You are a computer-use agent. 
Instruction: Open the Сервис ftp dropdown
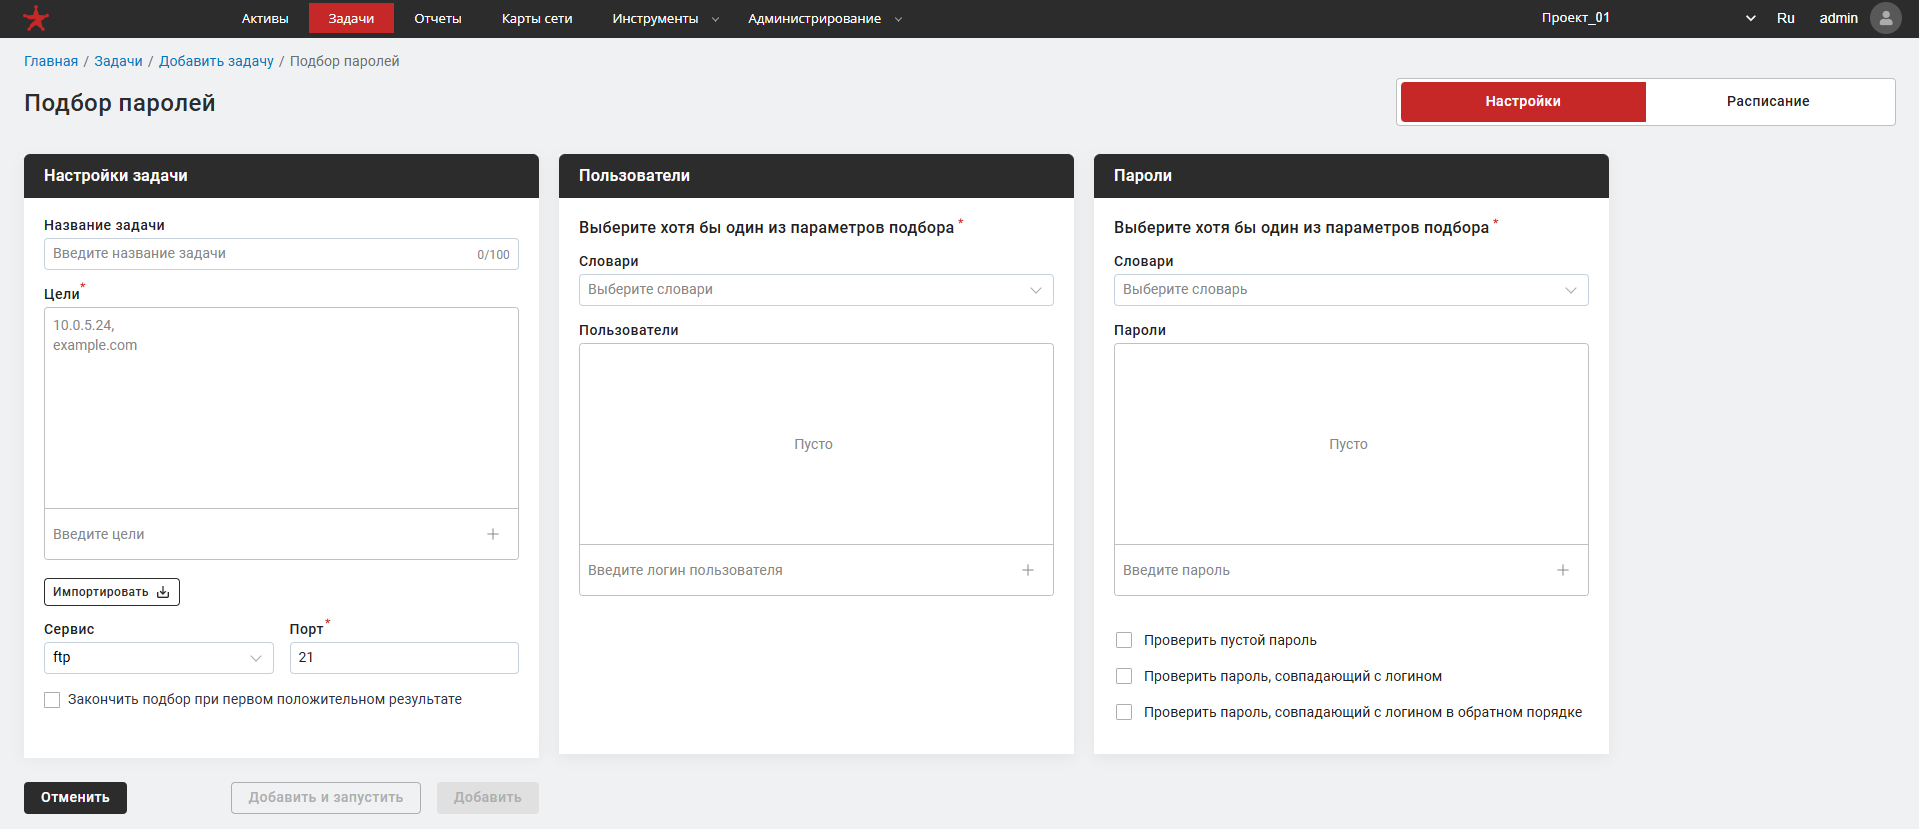(159, 658)
